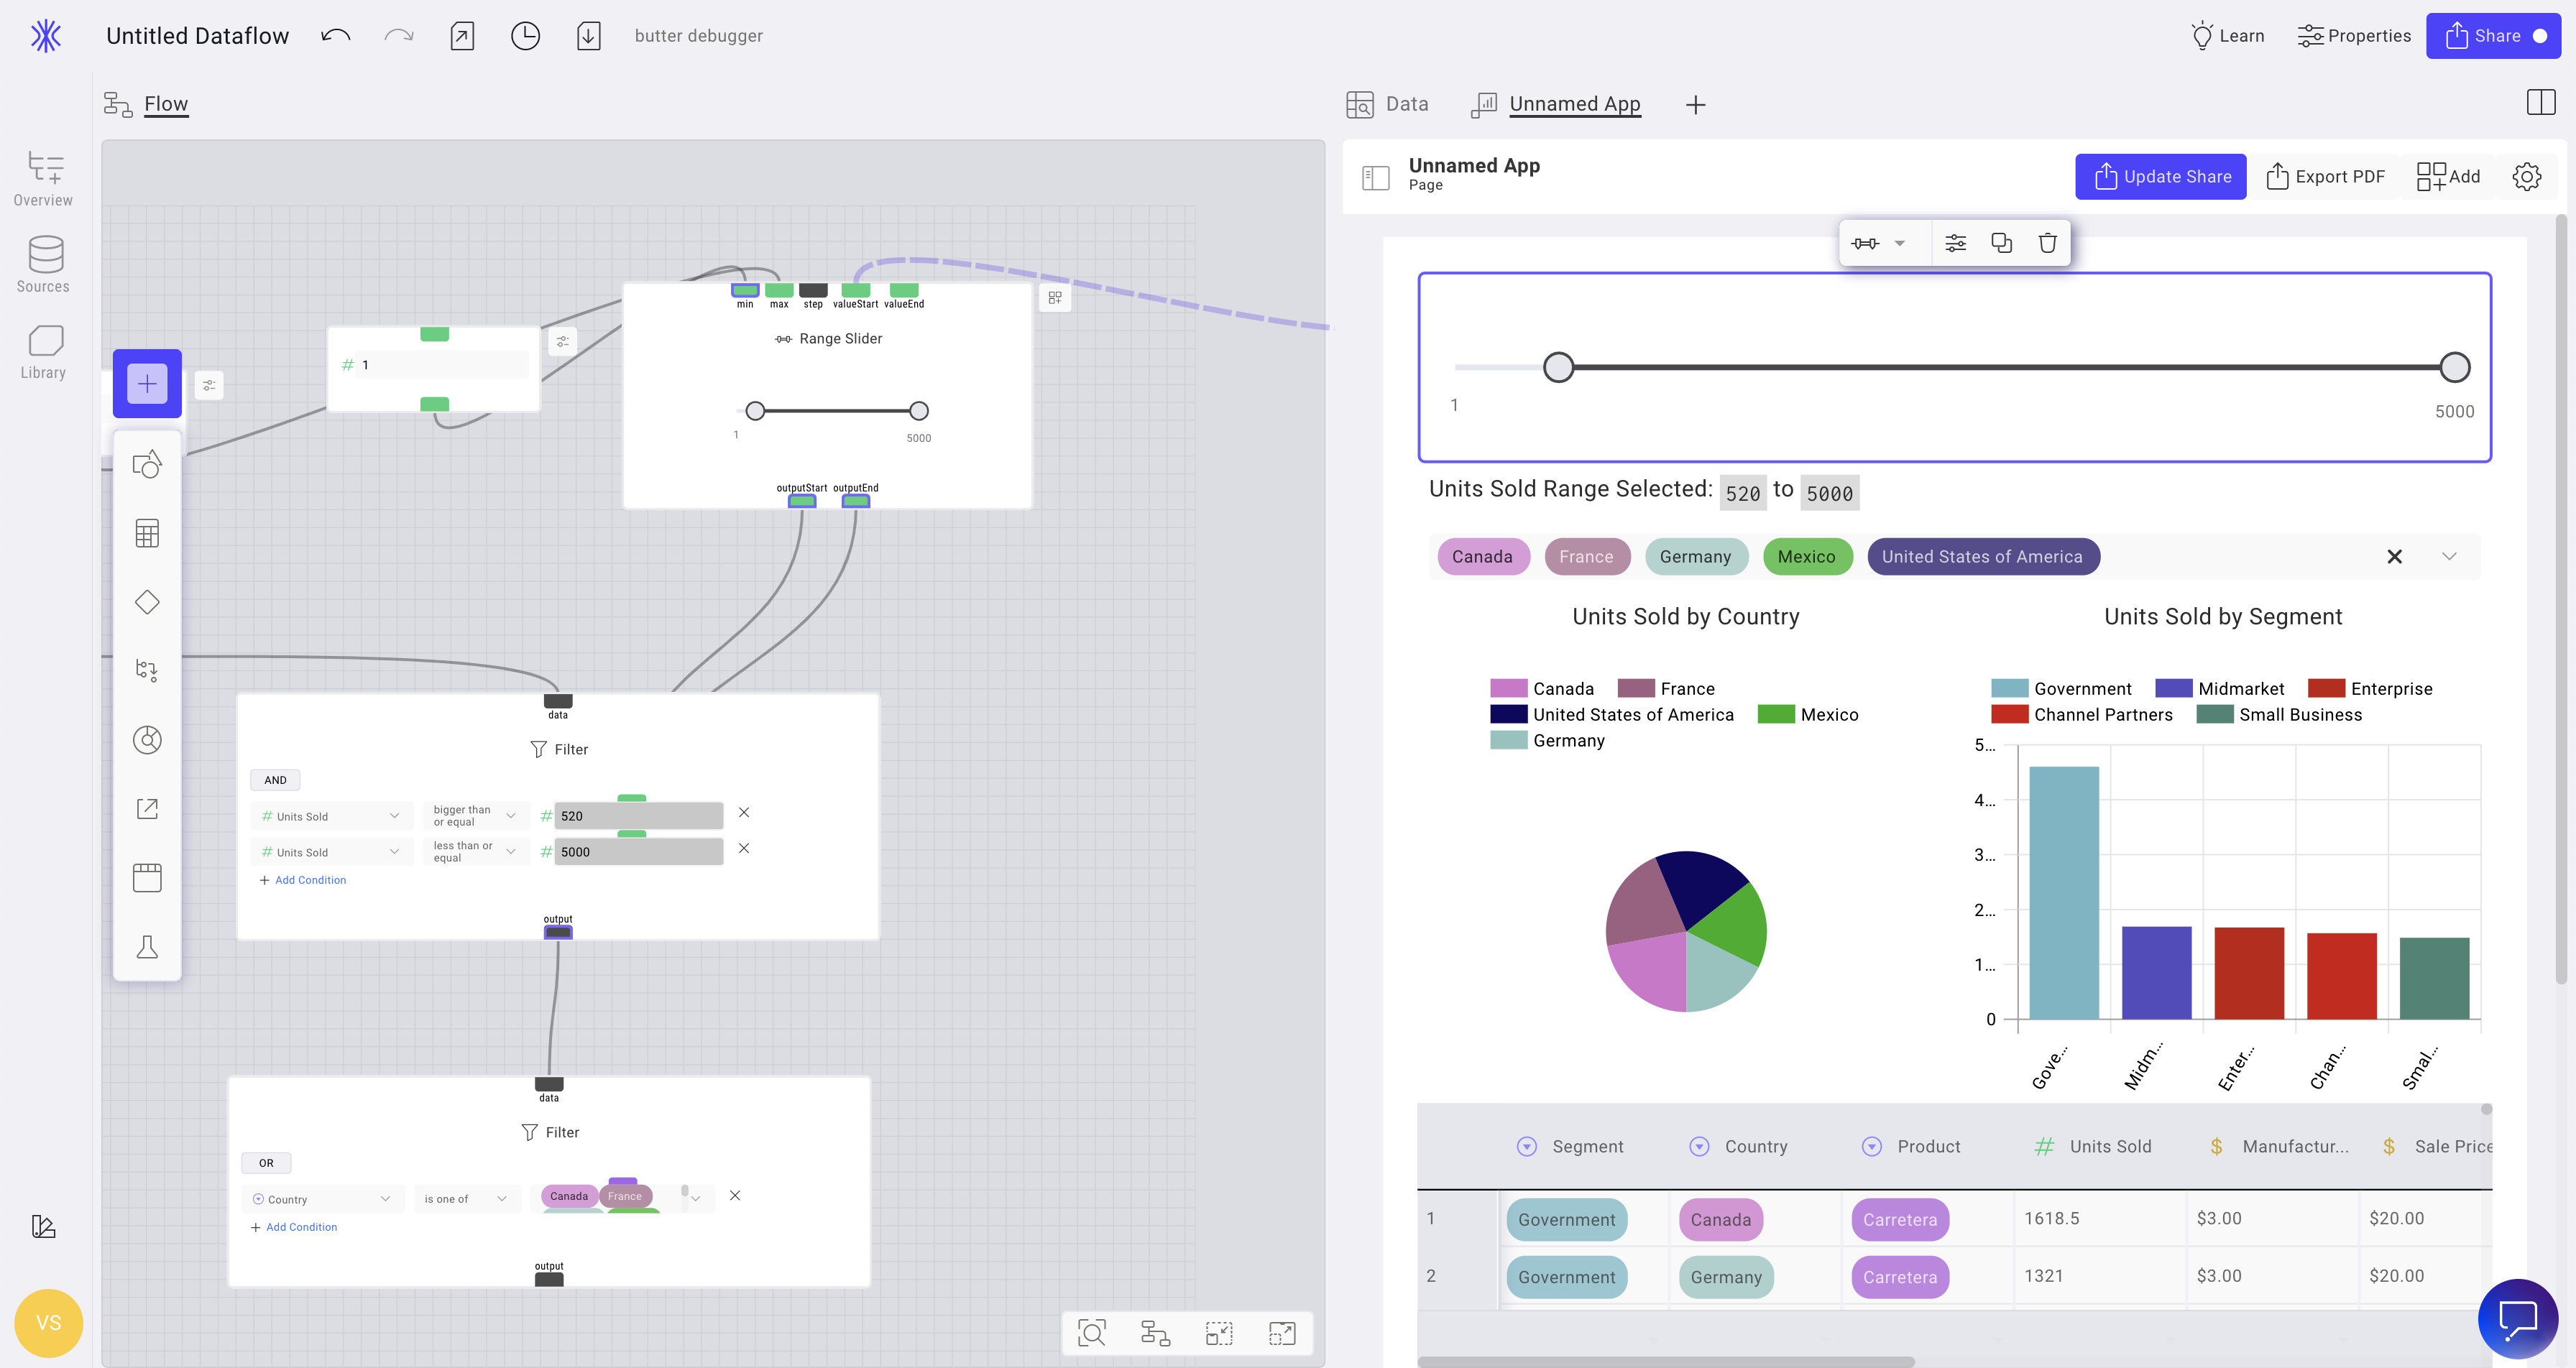Select the Mexico country chip

1808,556
